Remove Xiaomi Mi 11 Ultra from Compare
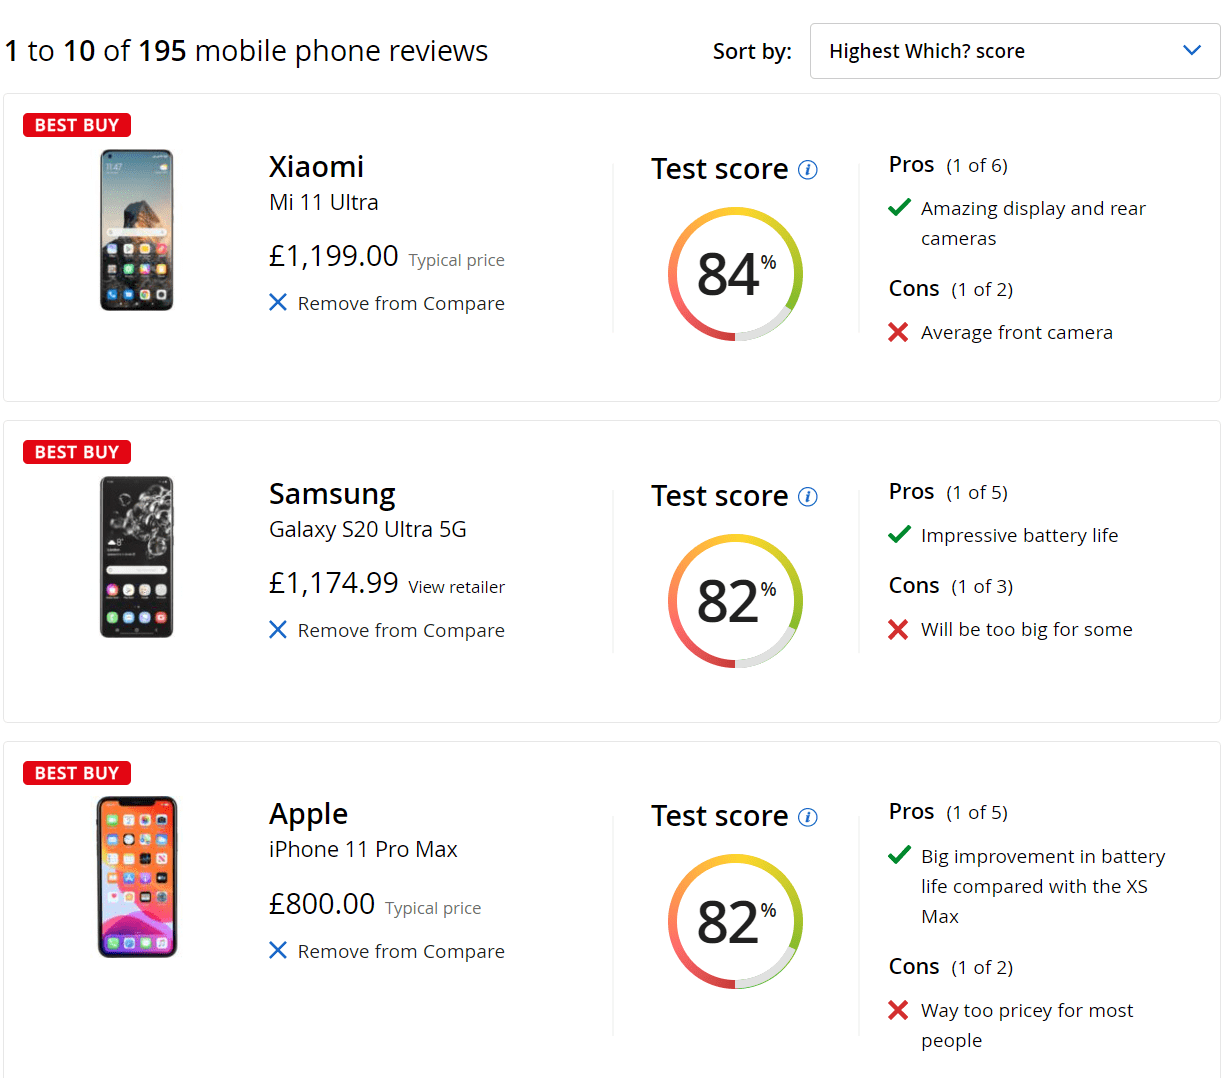 [400, 303]
